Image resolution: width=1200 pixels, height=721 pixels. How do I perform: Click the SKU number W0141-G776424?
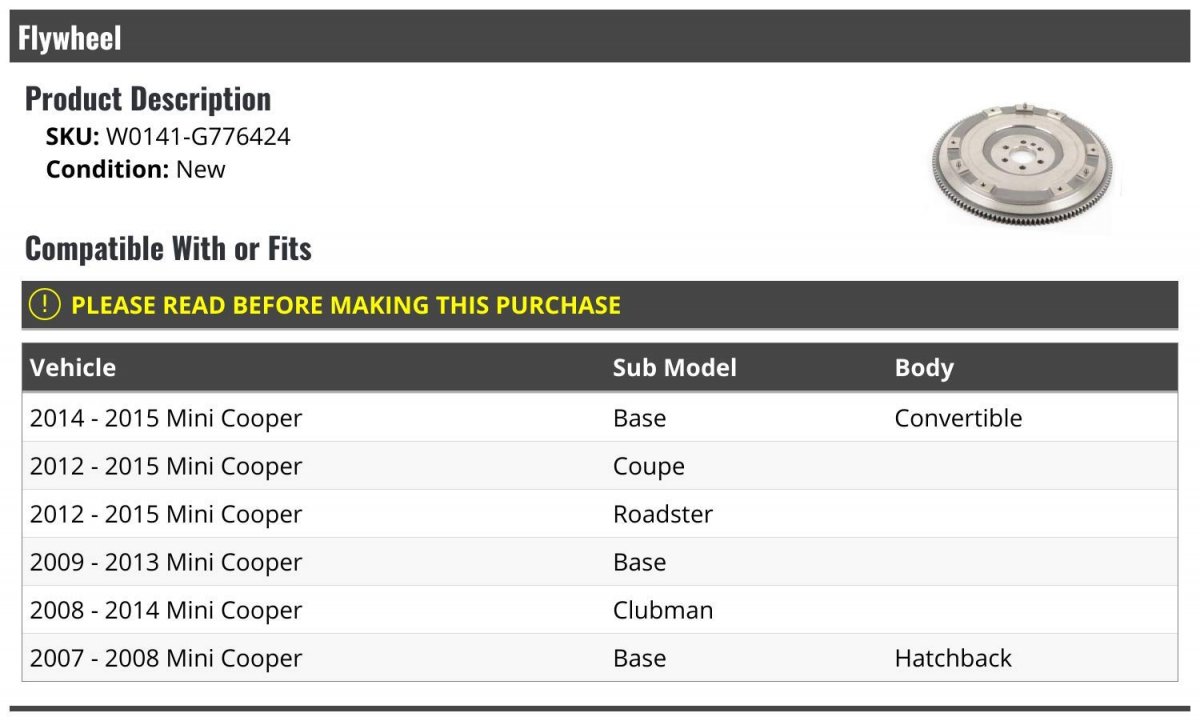pyautogui.click(x=198, y=137)
